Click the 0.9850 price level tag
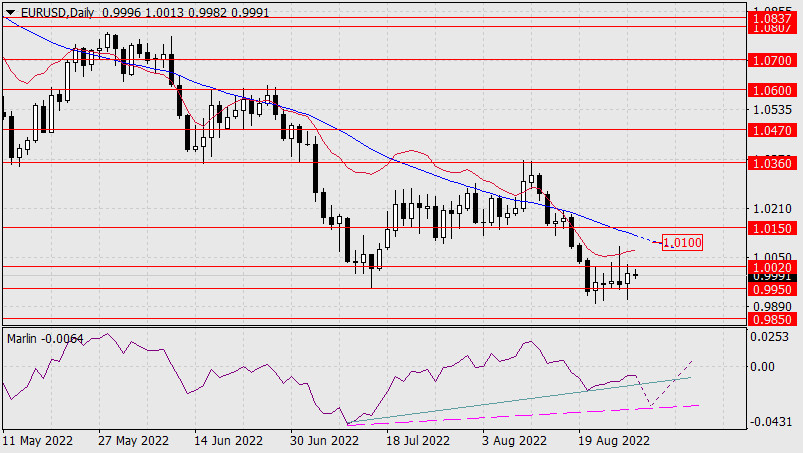 coord(774,319)
